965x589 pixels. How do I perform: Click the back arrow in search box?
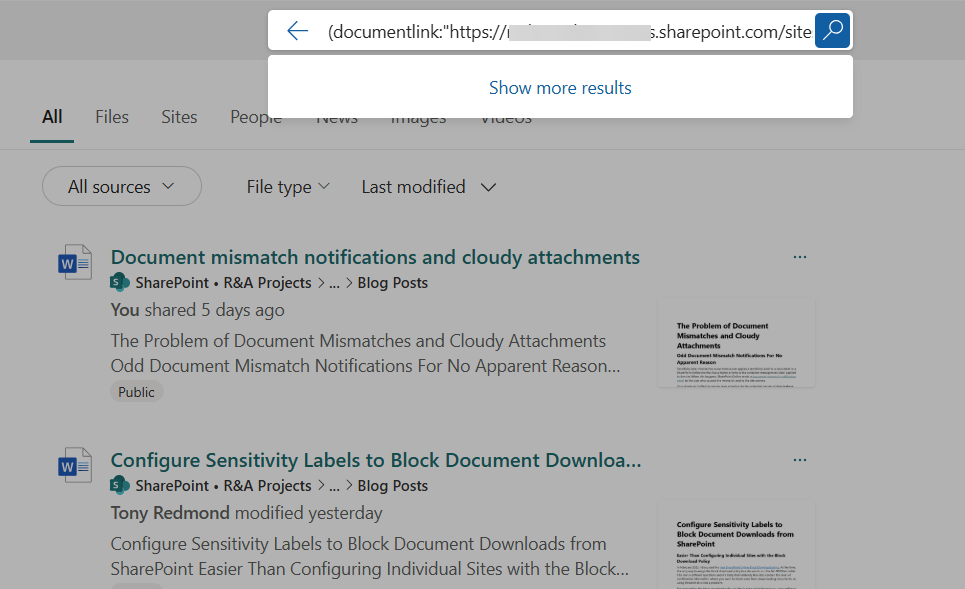point(297,31)
